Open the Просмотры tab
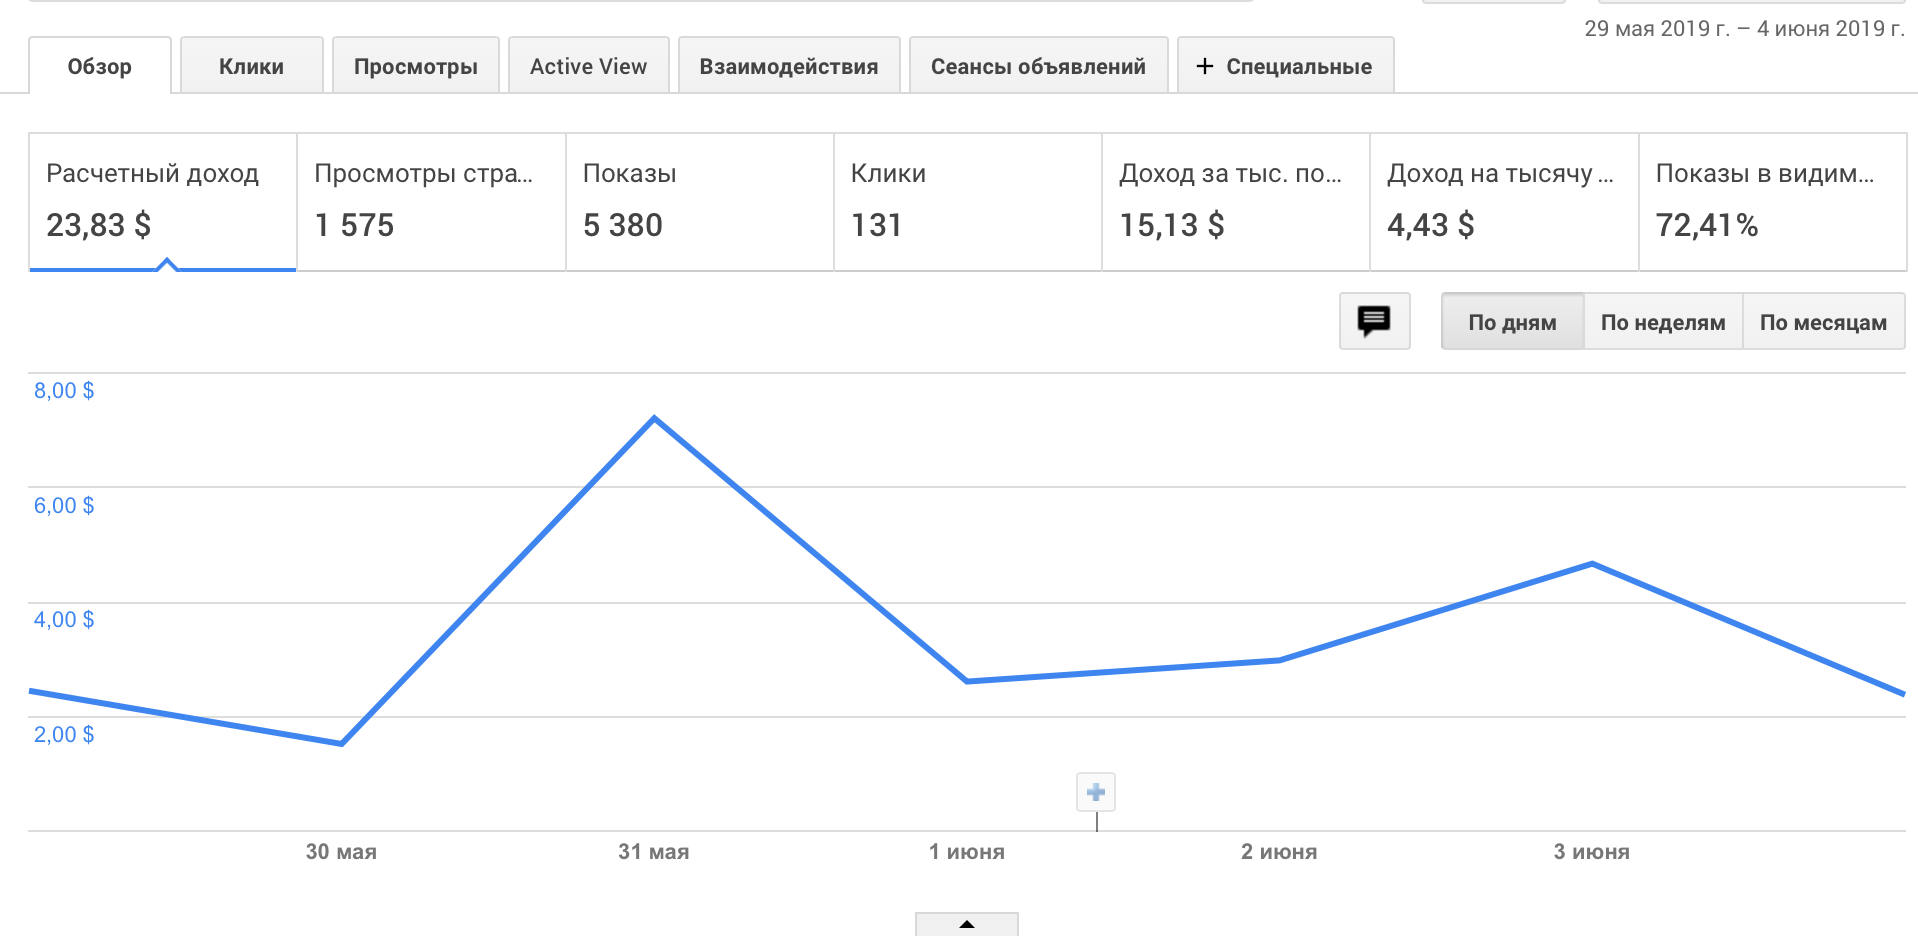1918x936 pixels. 415,67
